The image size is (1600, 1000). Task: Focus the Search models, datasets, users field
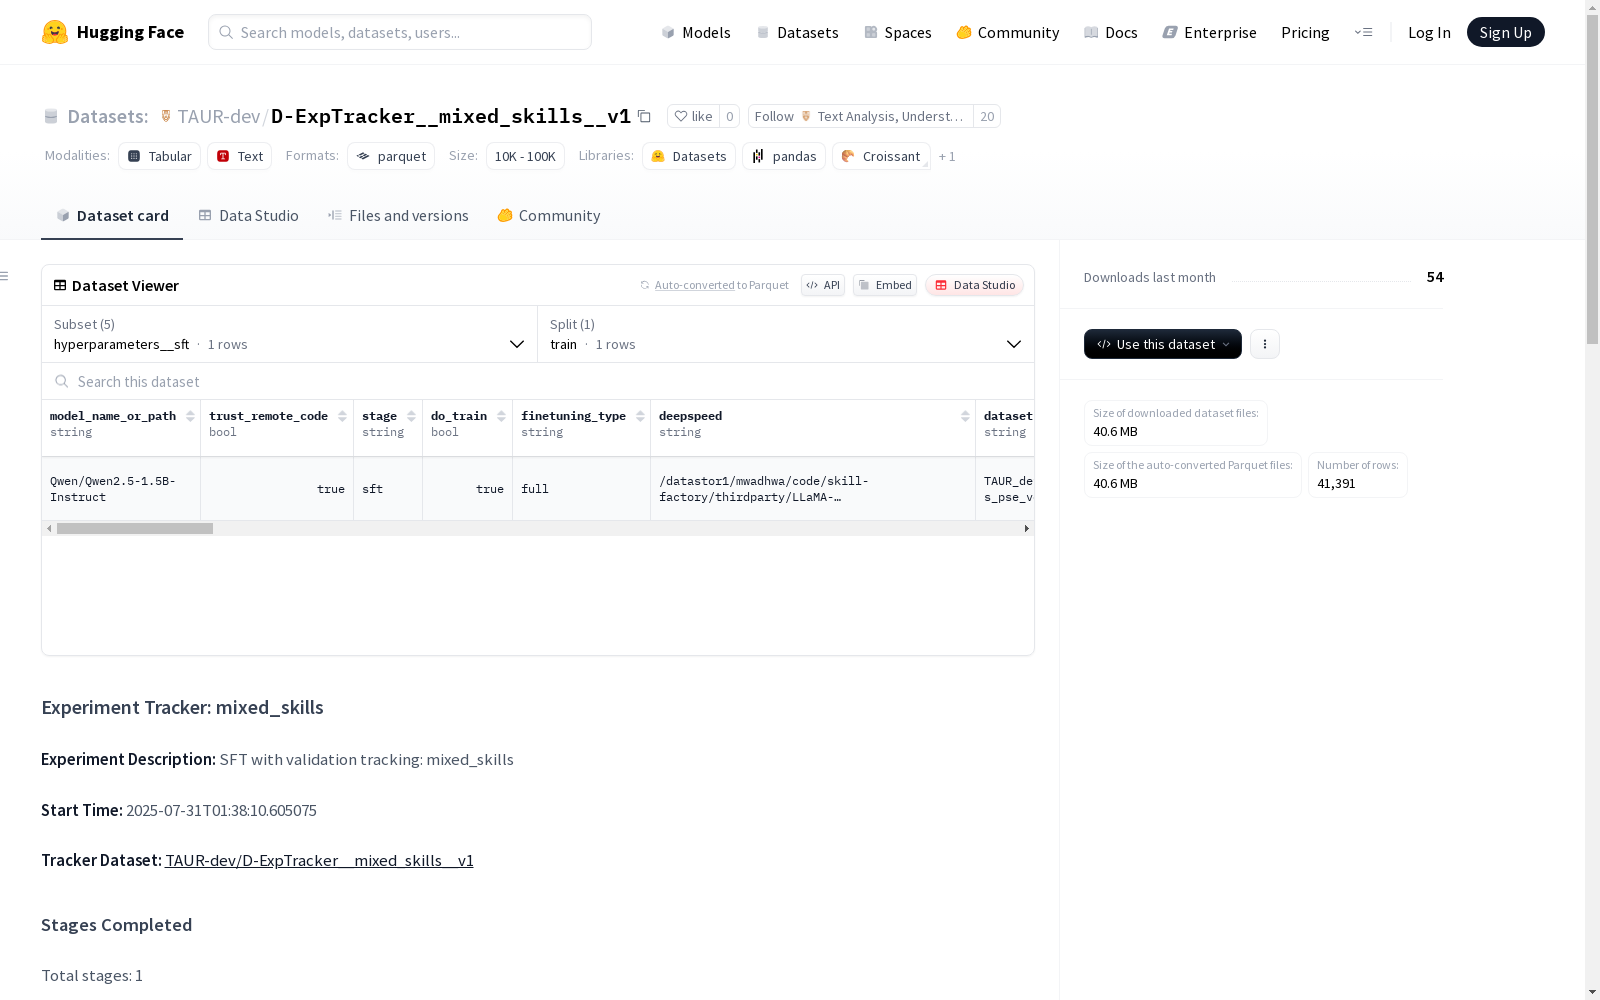(x=400, y=32)
